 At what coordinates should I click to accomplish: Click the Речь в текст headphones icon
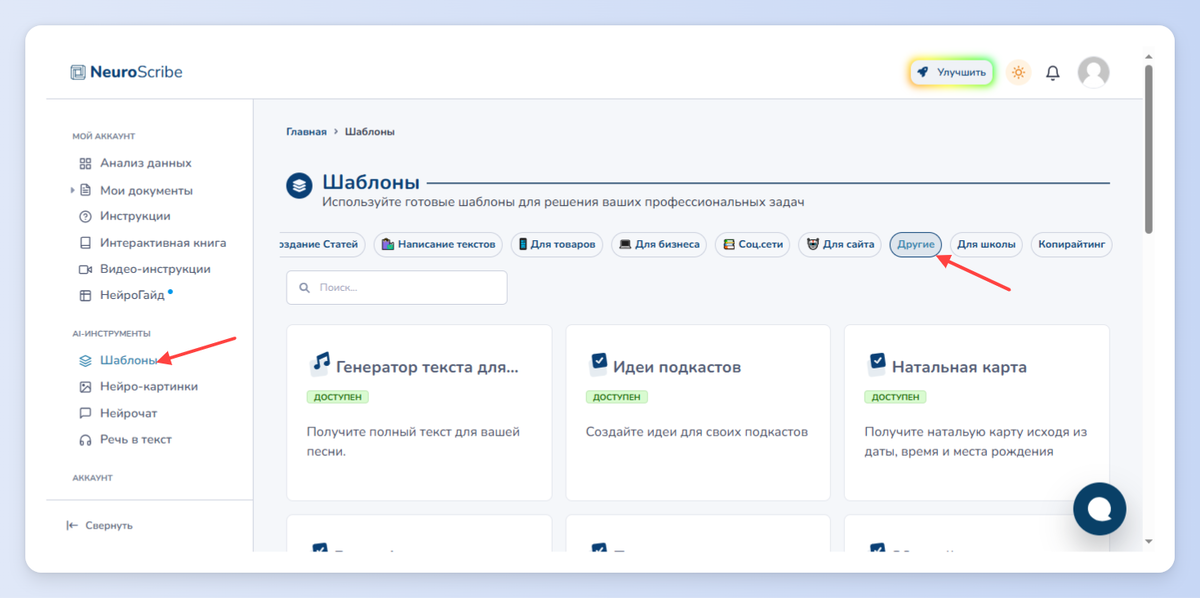click(x=85, y=440)
